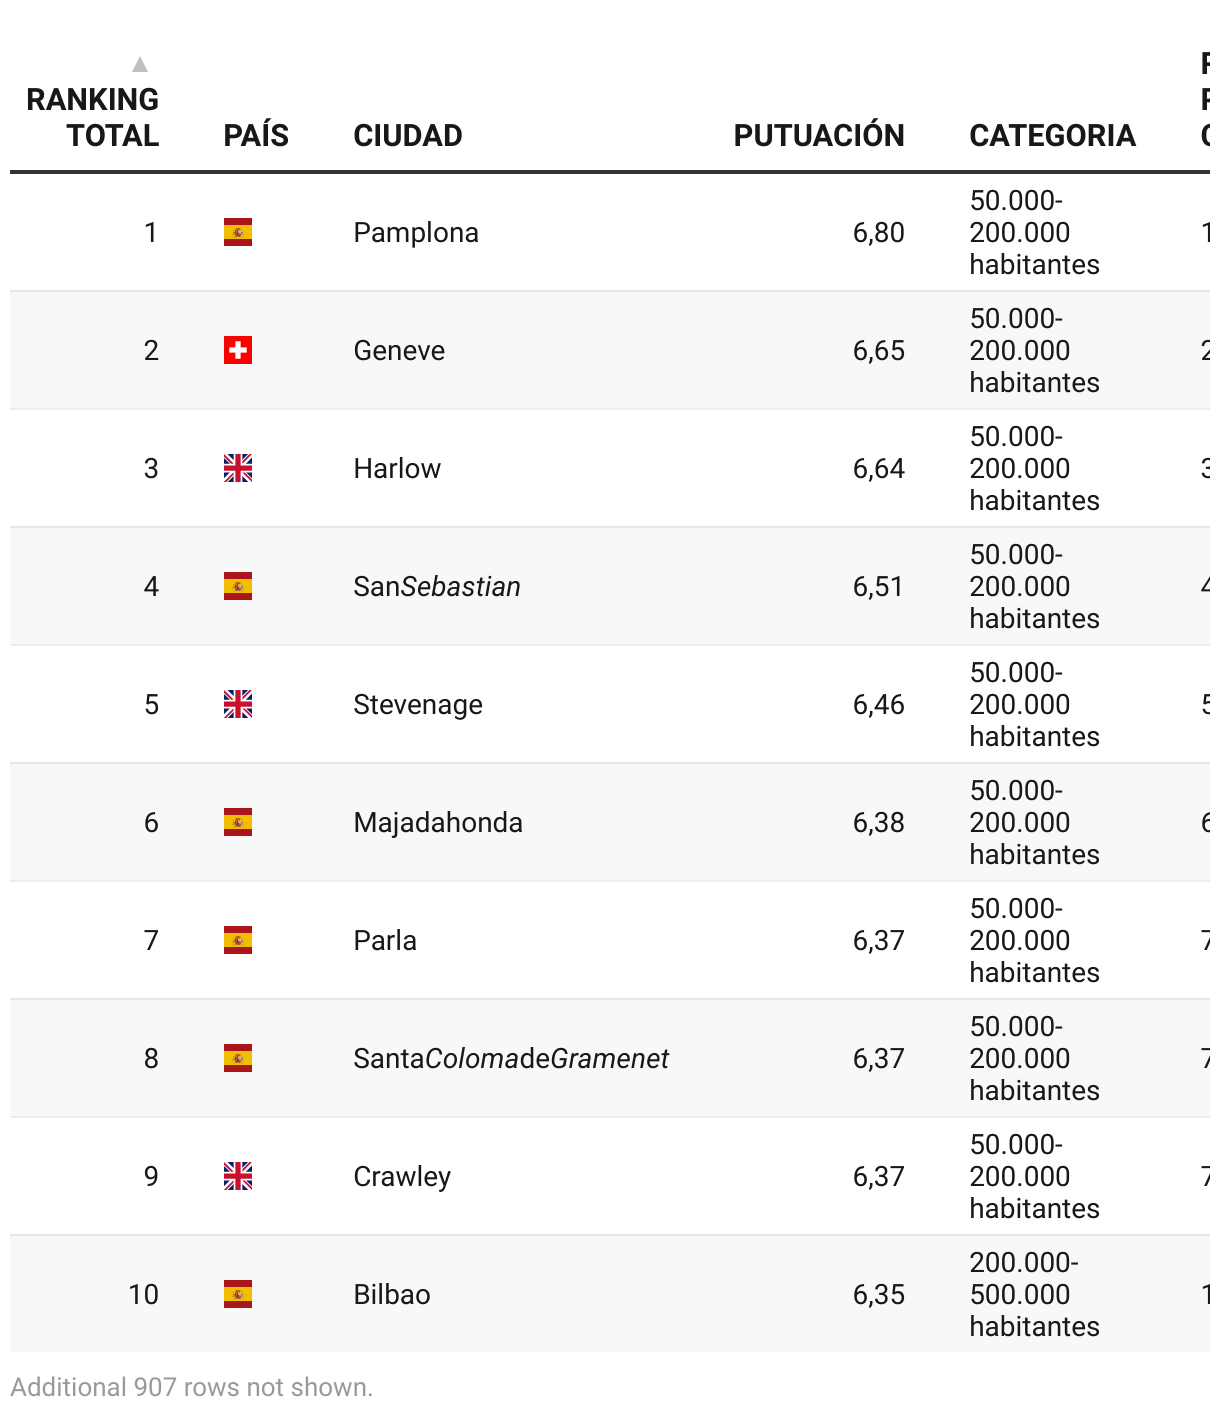Click the sort arrow above Ranking Total
This screenshot has height=1412, width=1220.
140,65
